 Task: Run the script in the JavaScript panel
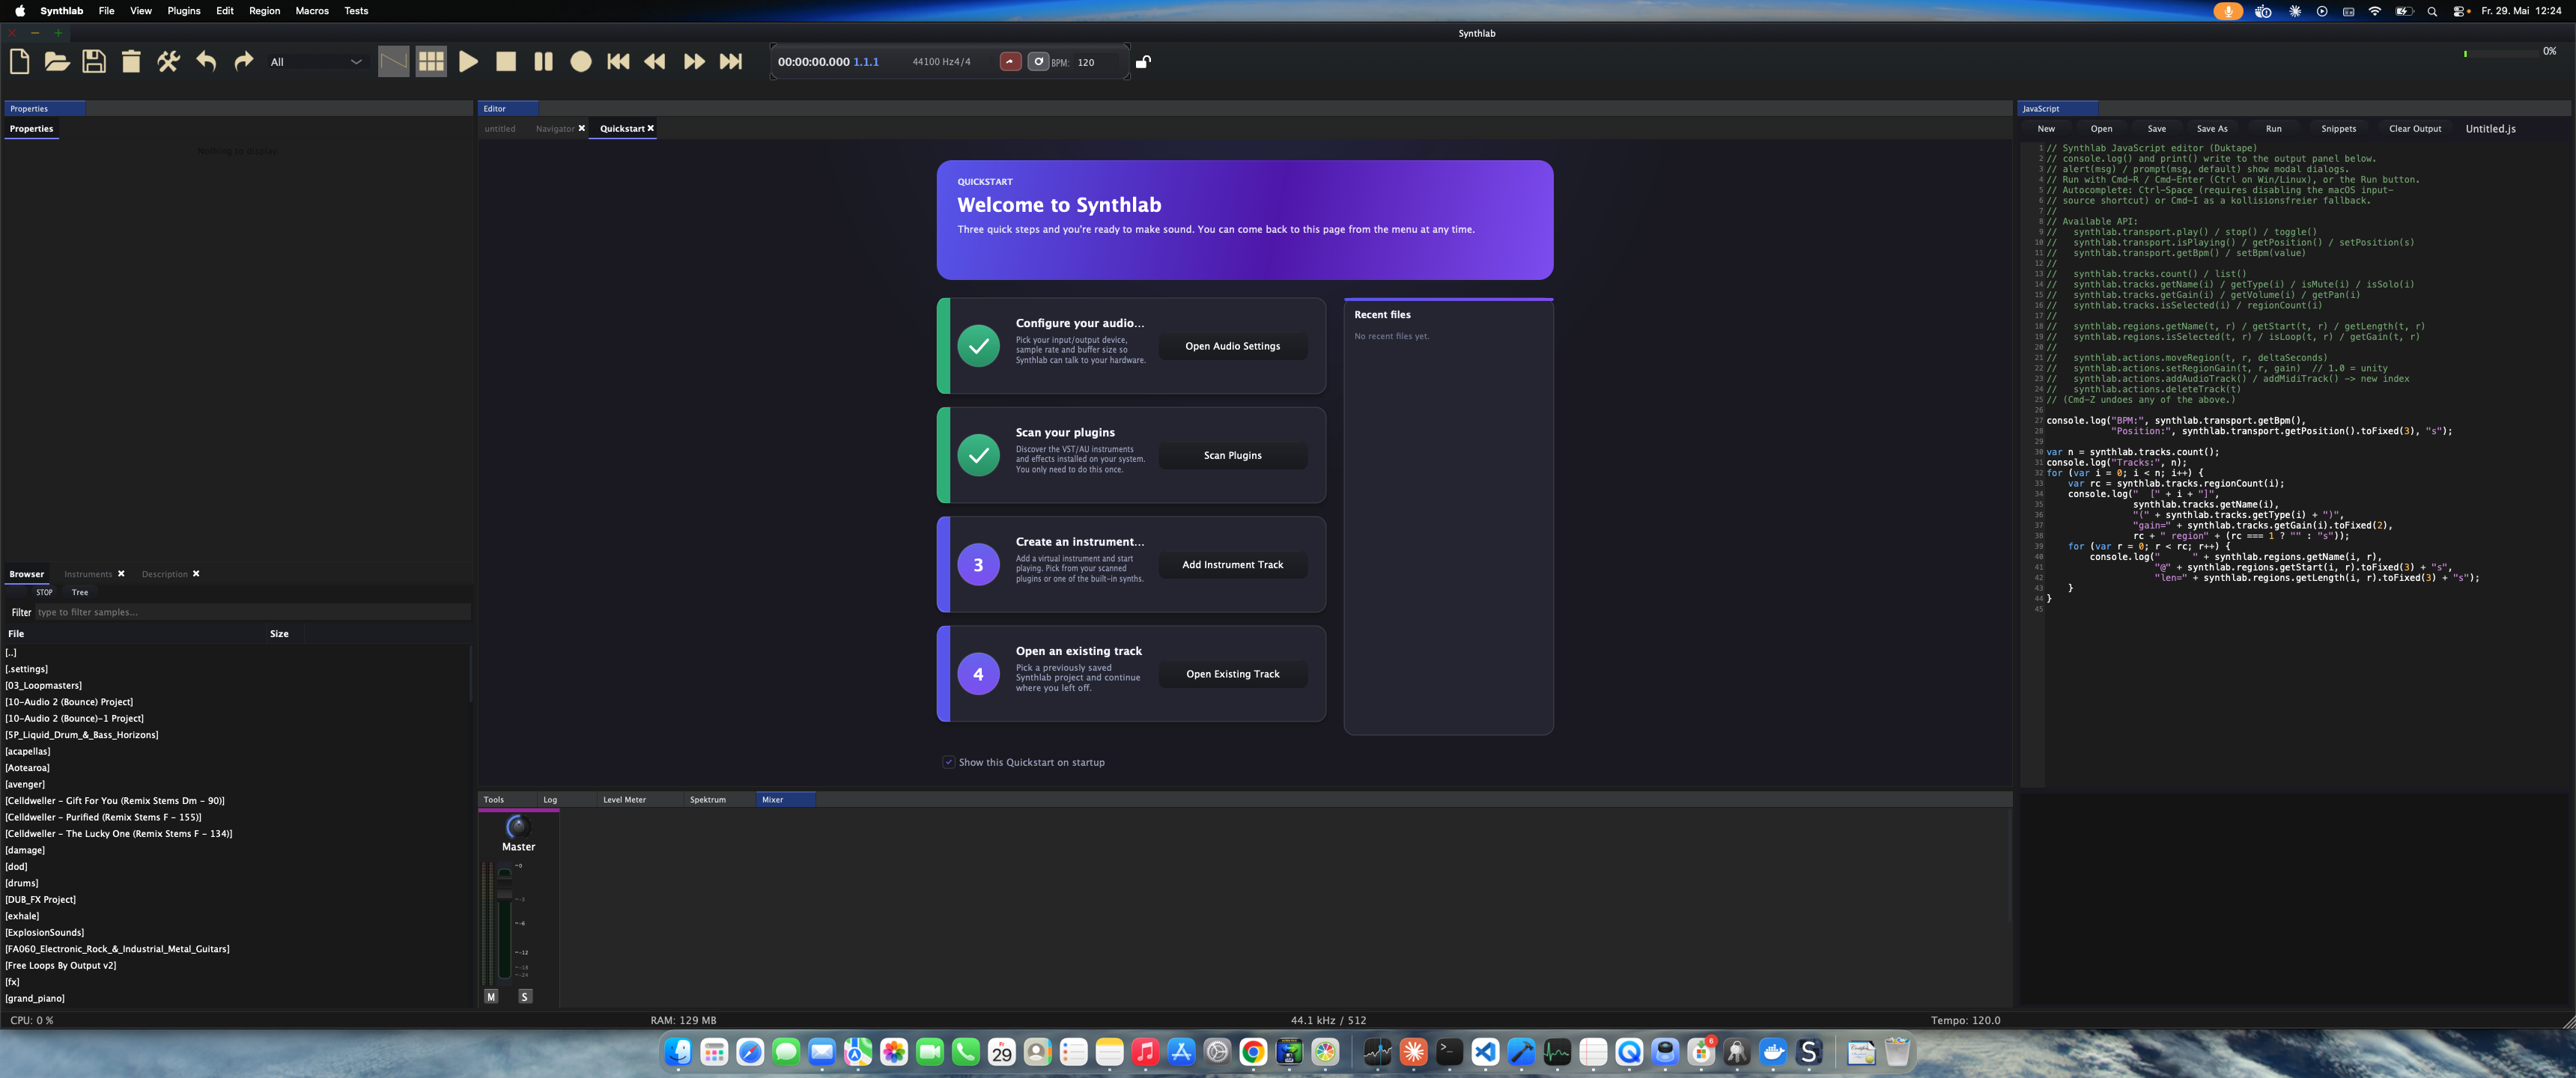(x=2273, y=129)
